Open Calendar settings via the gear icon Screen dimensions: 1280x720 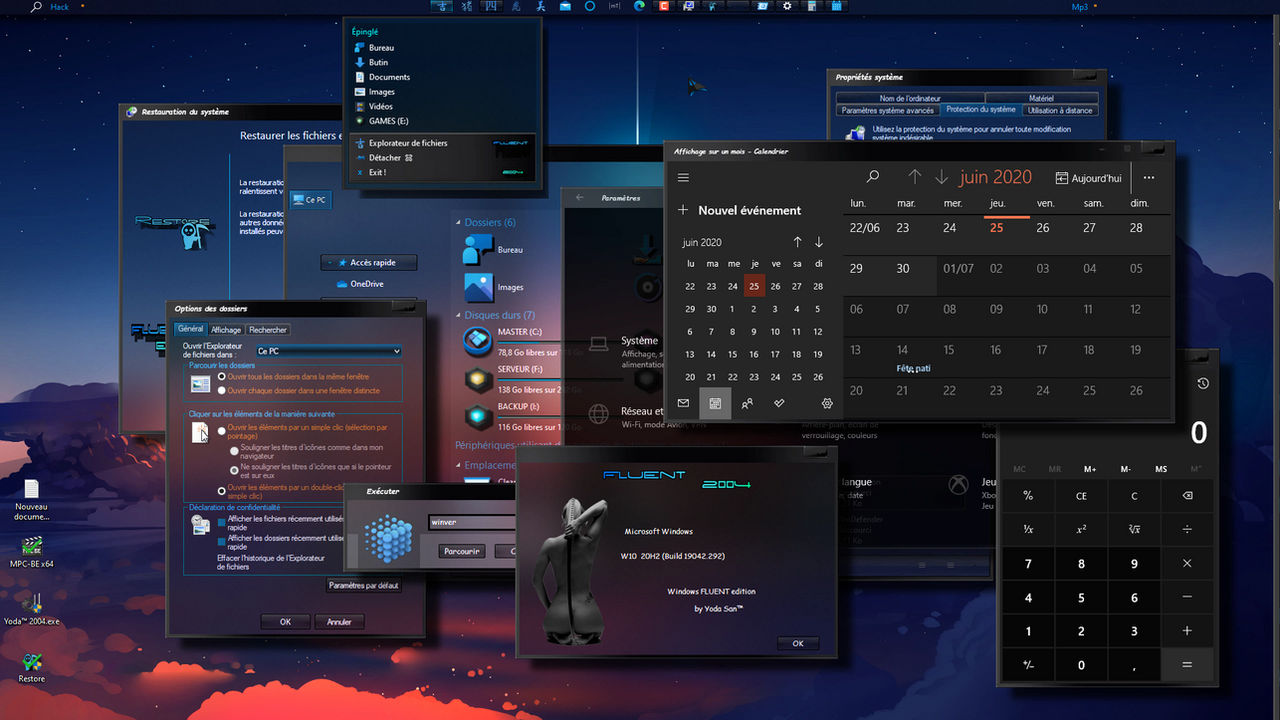coord(826,403)
